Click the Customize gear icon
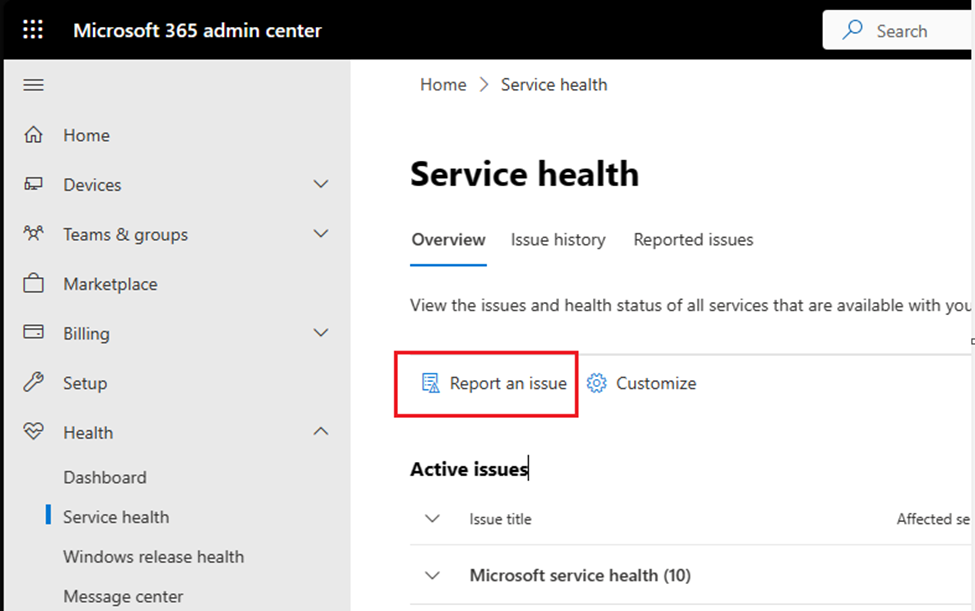Screen dimensions: 975x611 (597, 383)
